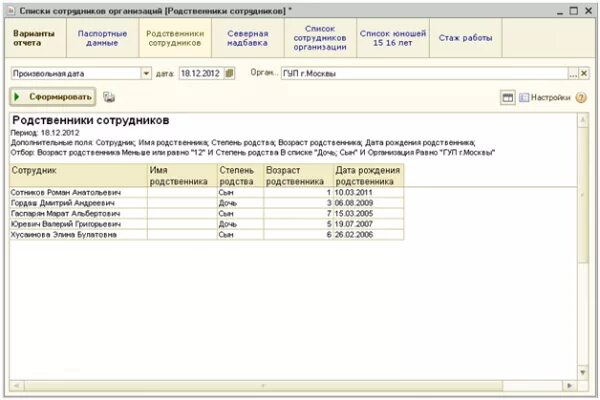
Task: Select Дата рождения родственника column header
Action: click(369, 175)
